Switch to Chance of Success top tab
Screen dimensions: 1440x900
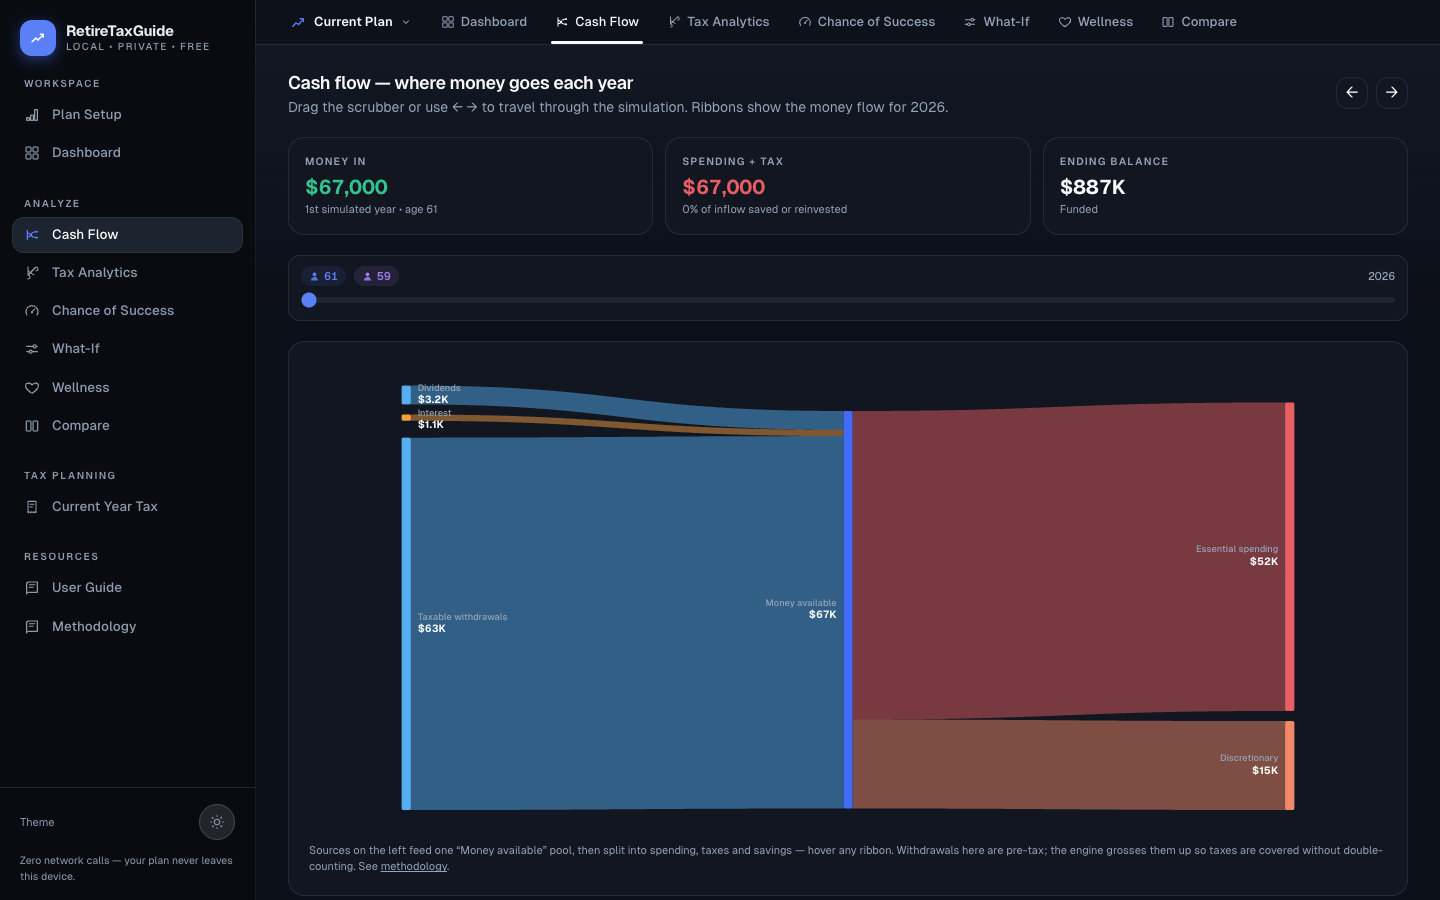pos(867,22)
